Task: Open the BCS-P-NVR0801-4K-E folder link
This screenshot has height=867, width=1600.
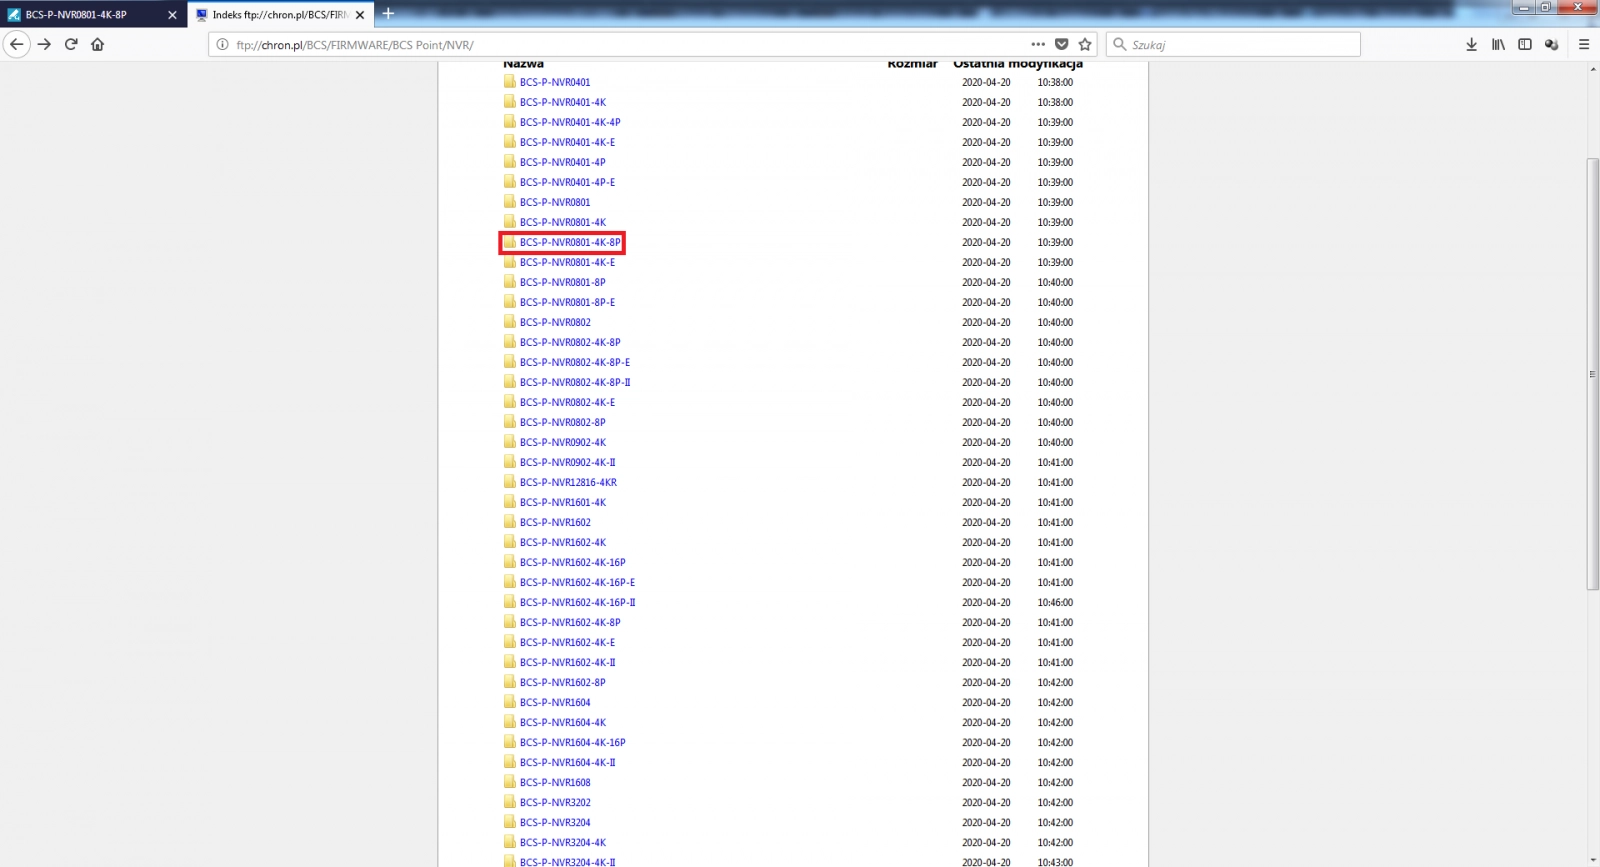Action: click(568, 262)
